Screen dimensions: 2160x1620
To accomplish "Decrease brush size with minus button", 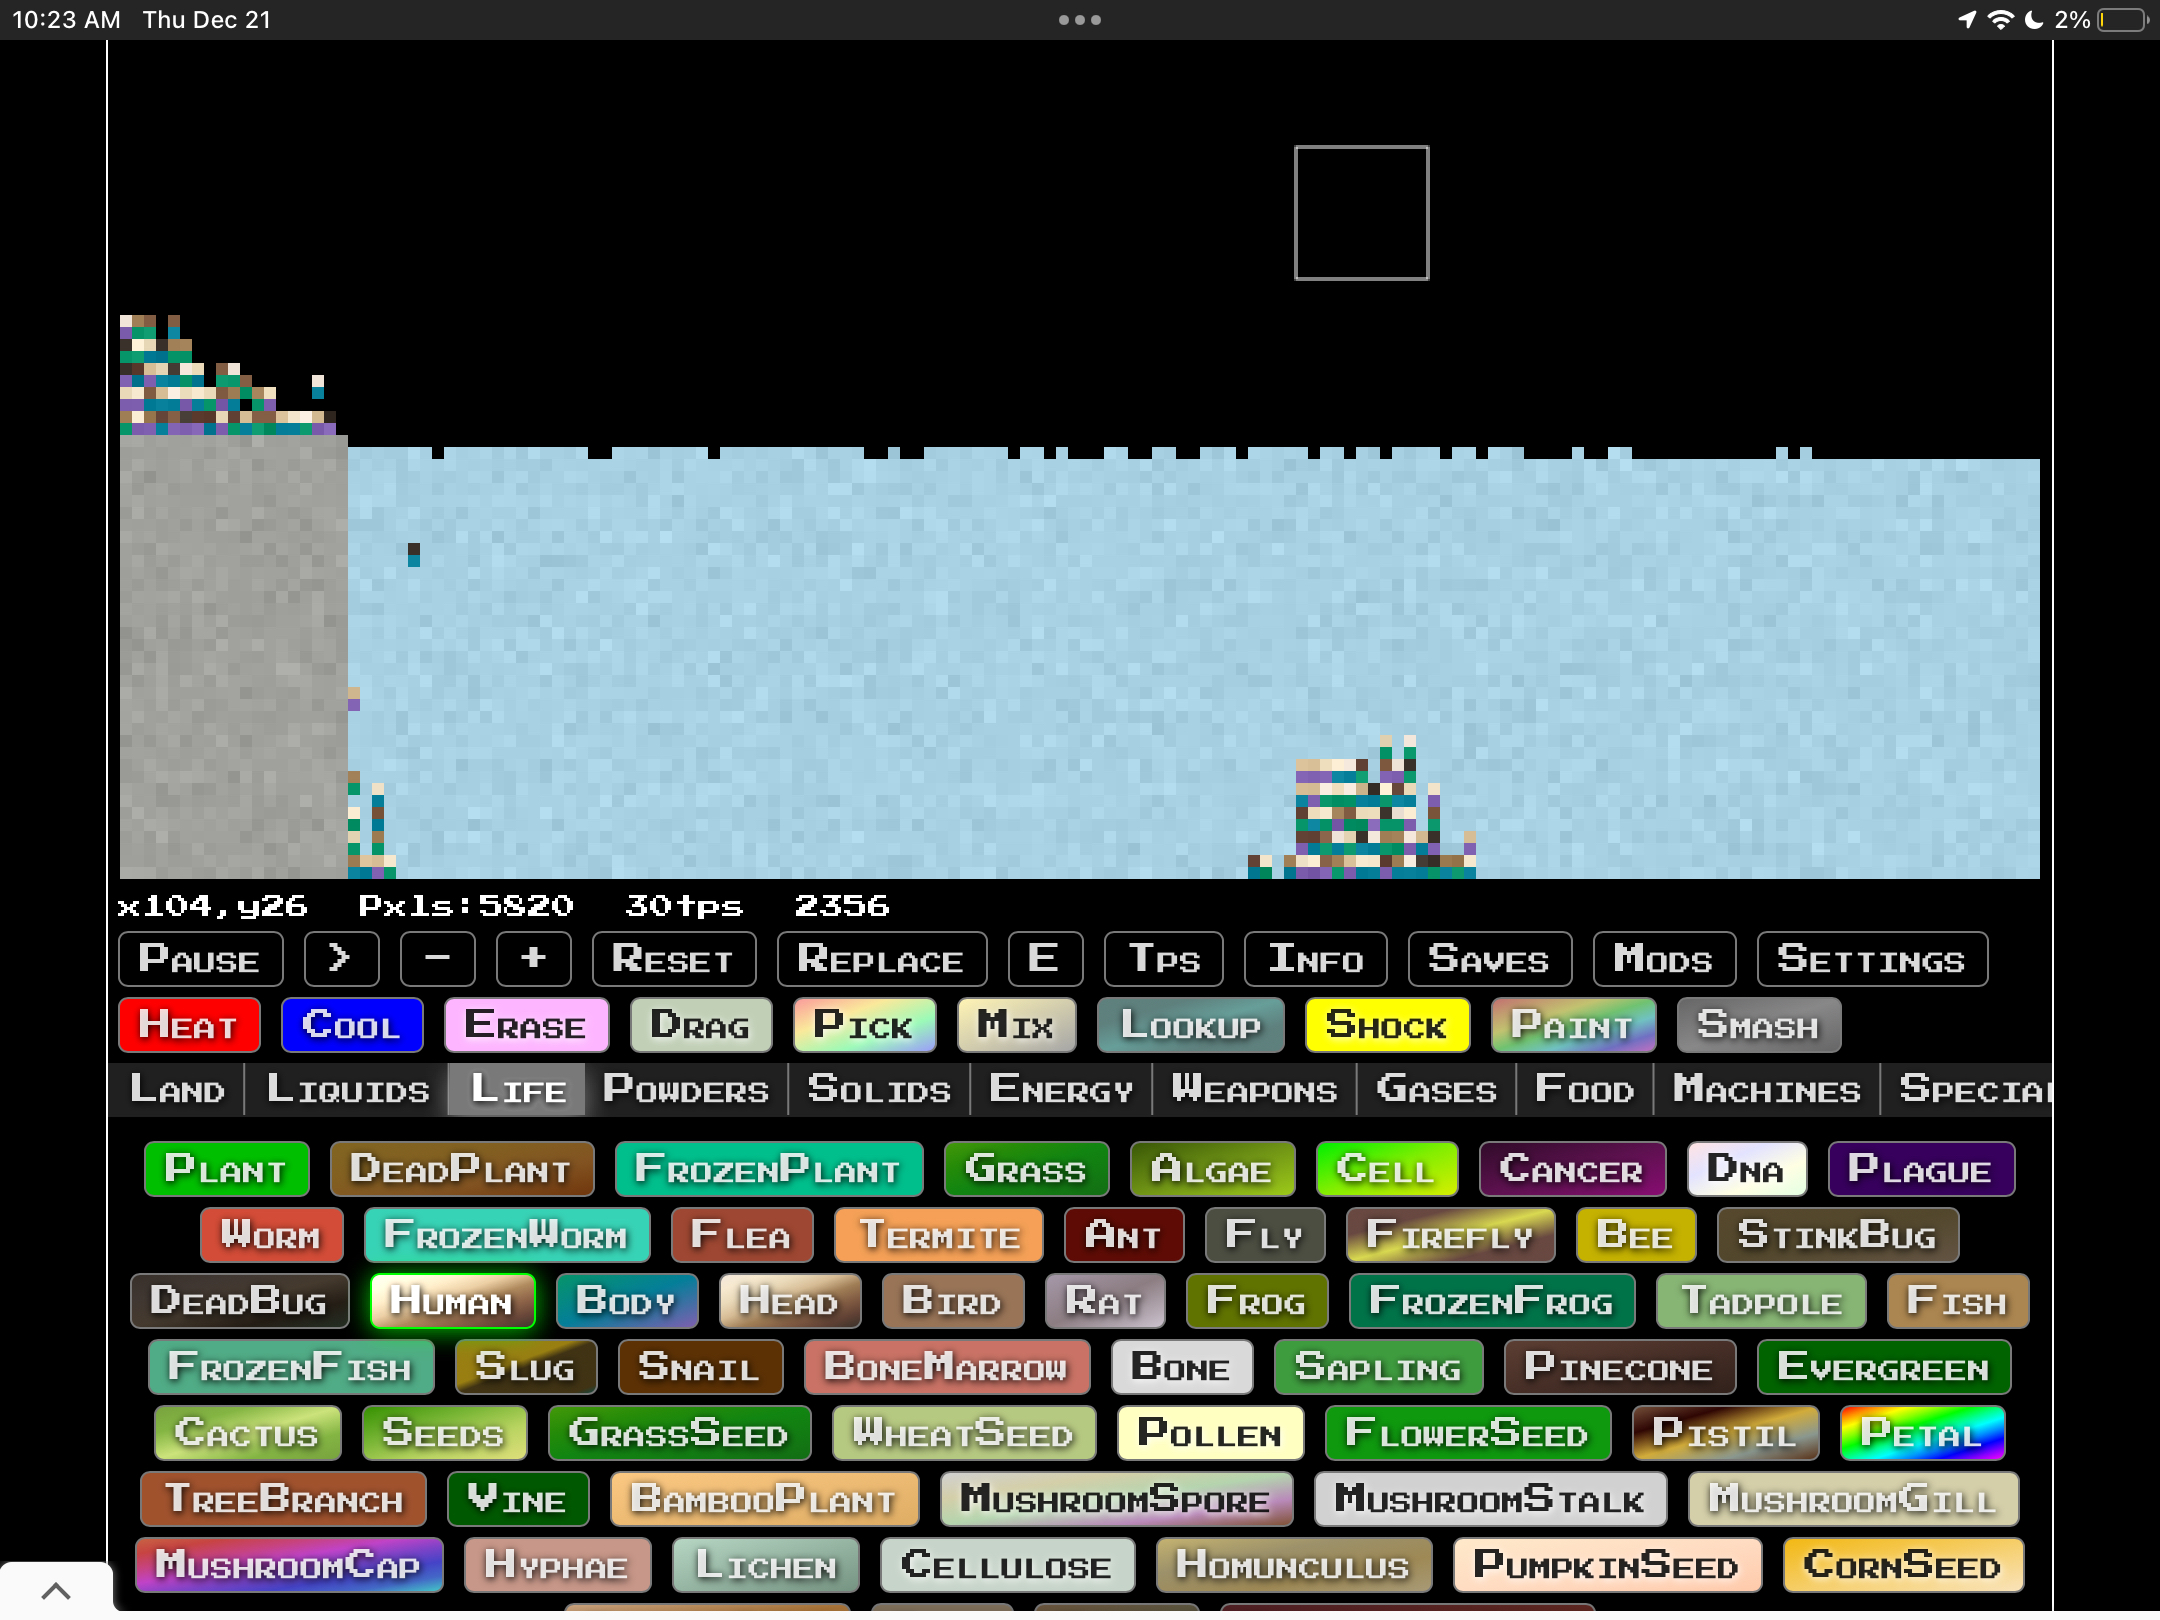I will pyautogui.click(x=437, y=959).
